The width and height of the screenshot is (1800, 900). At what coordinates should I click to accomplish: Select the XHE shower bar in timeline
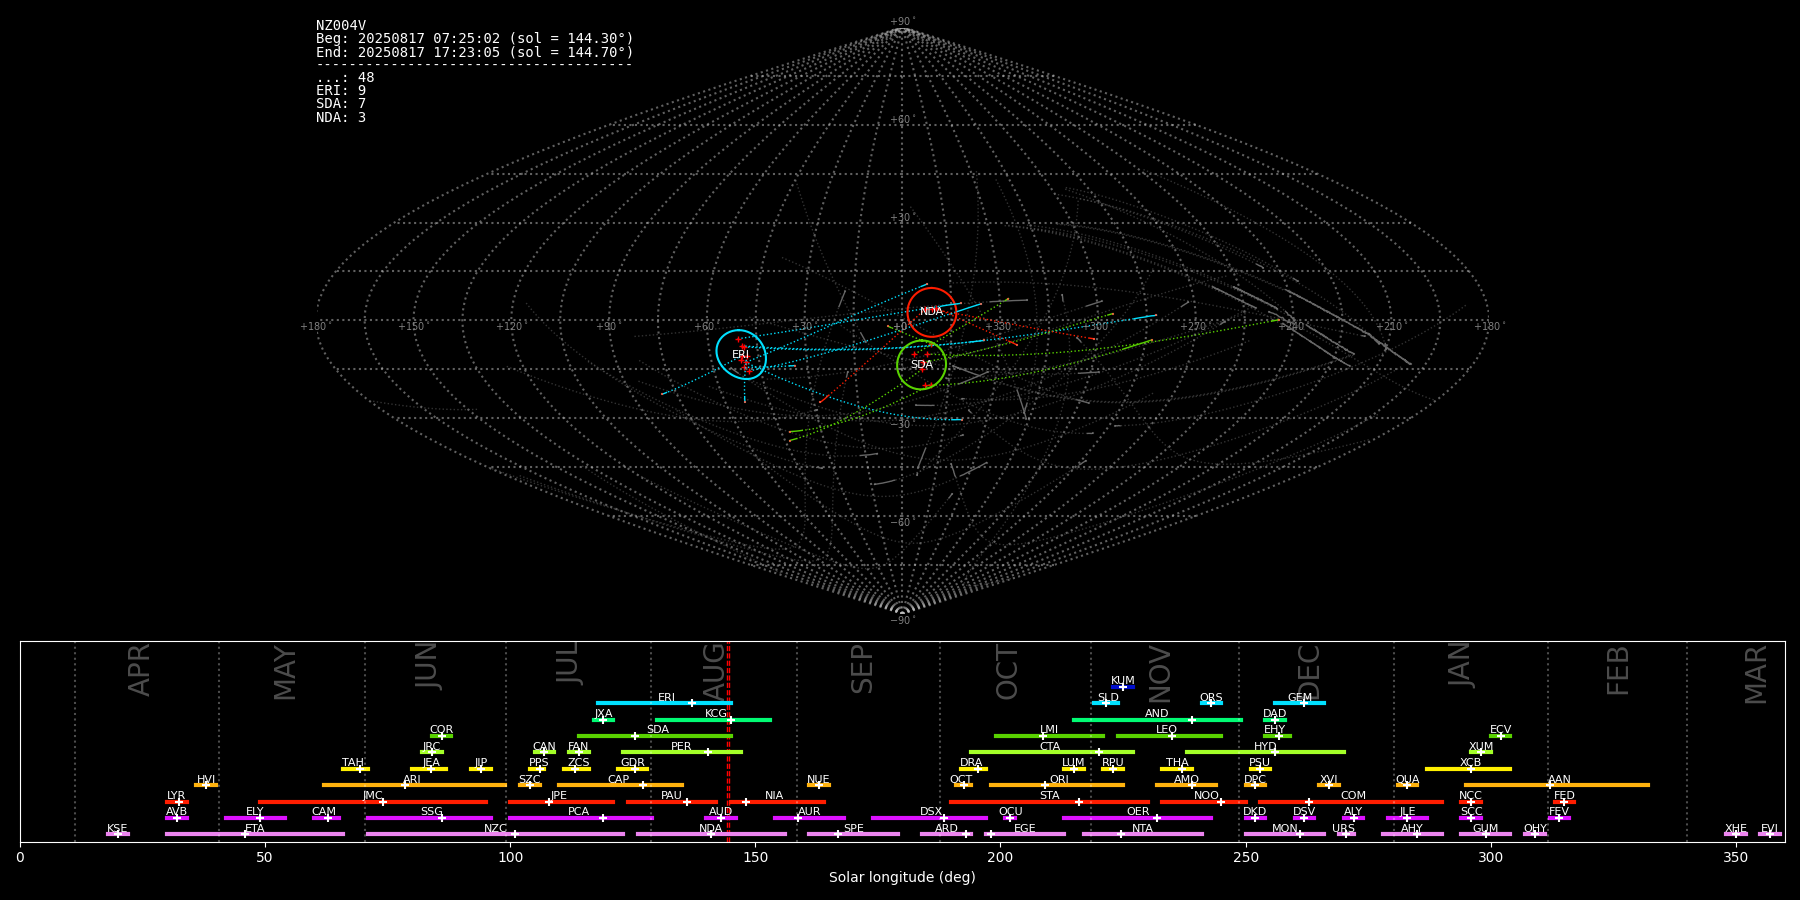(1736, 834)
